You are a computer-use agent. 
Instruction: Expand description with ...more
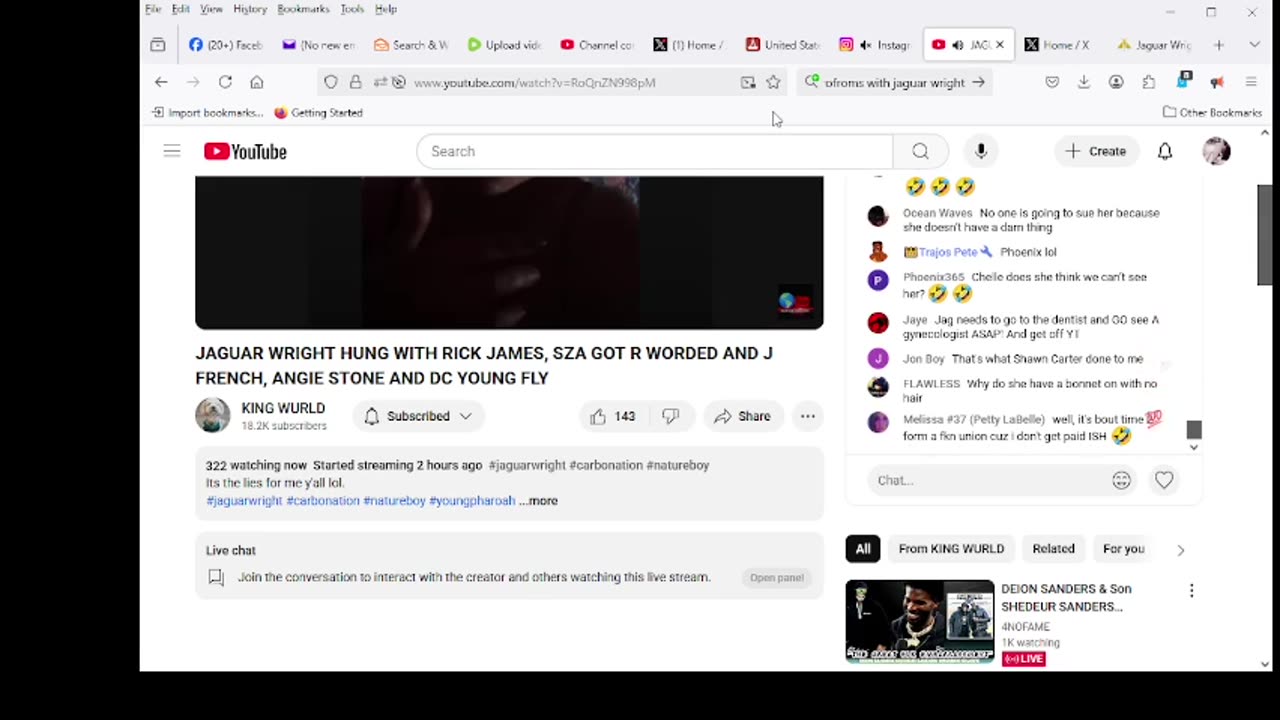(538, 501)
